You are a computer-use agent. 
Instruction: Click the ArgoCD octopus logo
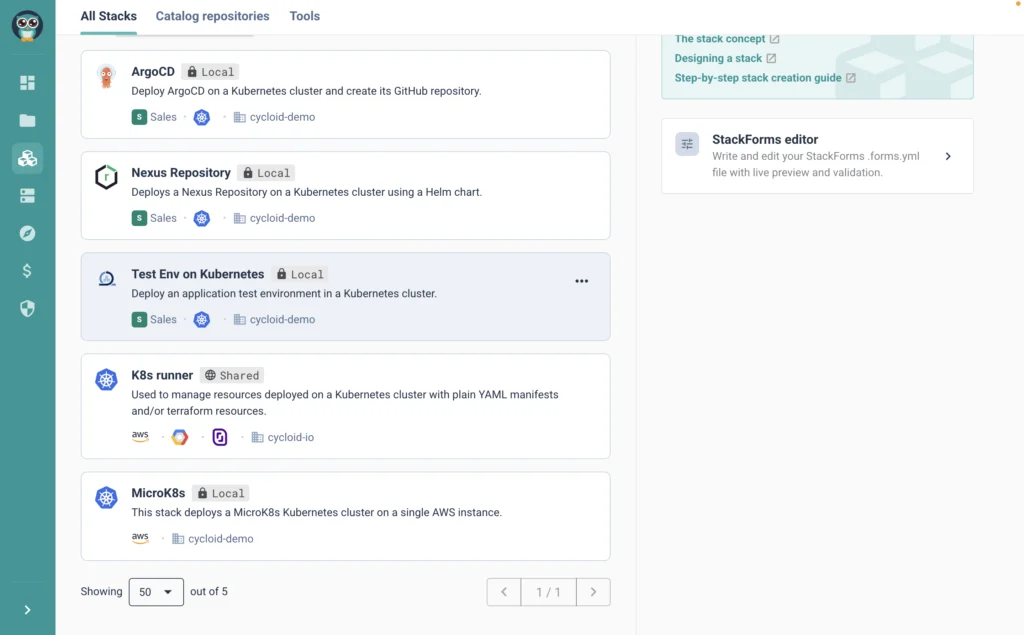(106, 76)
